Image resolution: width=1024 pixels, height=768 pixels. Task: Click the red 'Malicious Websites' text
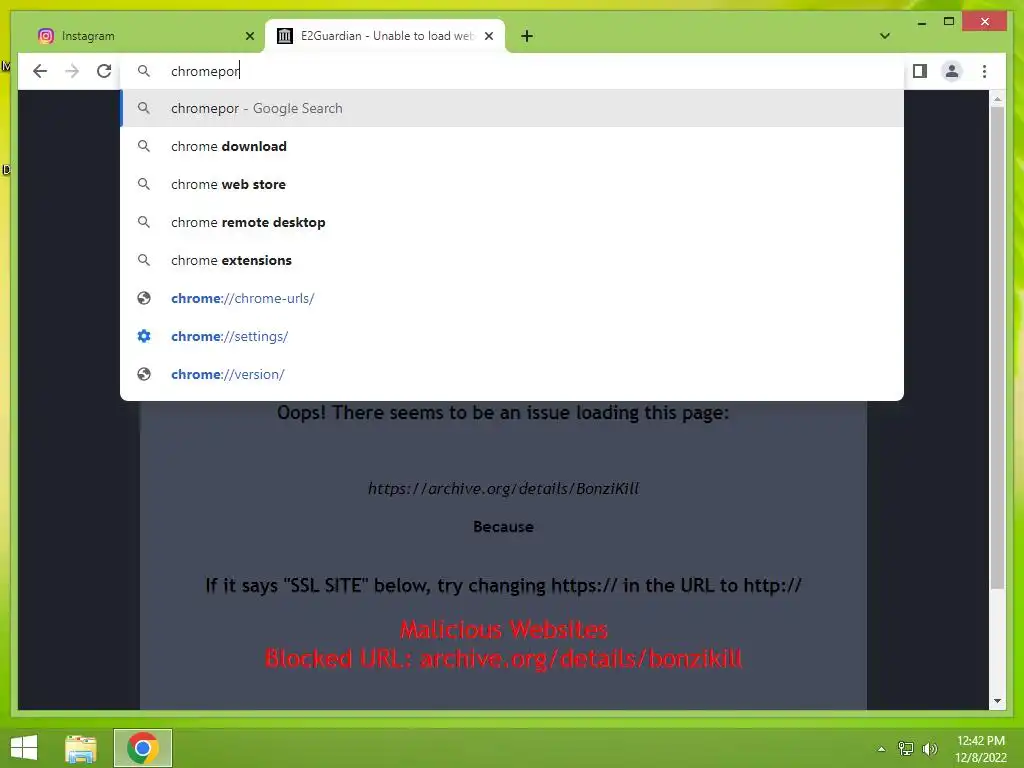point(504,630)
